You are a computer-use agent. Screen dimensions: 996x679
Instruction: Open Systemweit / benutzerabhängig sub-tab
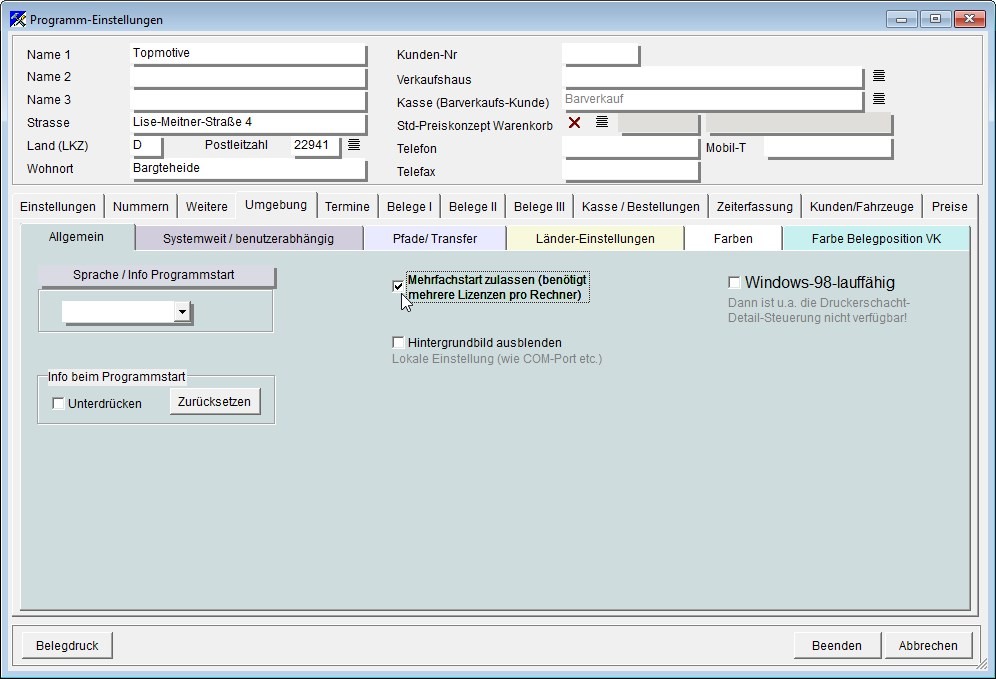(x=248, y=238)
